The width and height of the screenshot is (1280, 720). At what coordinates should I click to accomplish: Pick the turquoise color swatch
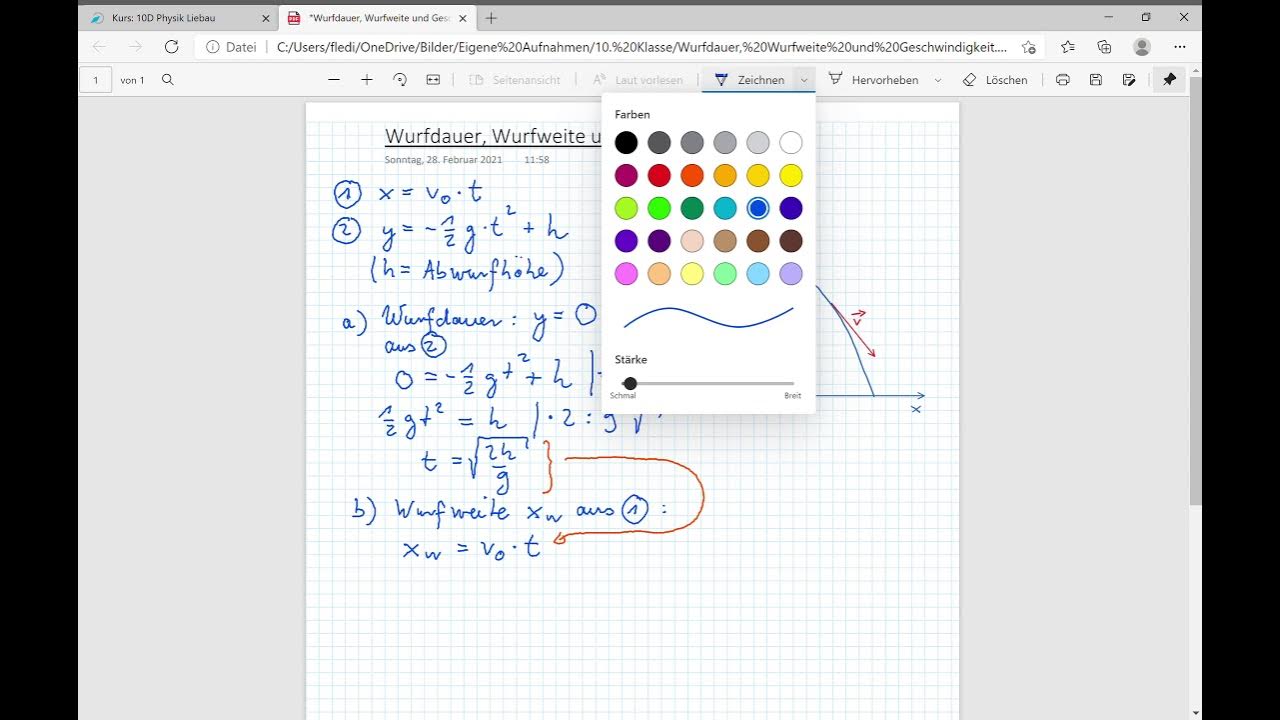tap(725, 208)
